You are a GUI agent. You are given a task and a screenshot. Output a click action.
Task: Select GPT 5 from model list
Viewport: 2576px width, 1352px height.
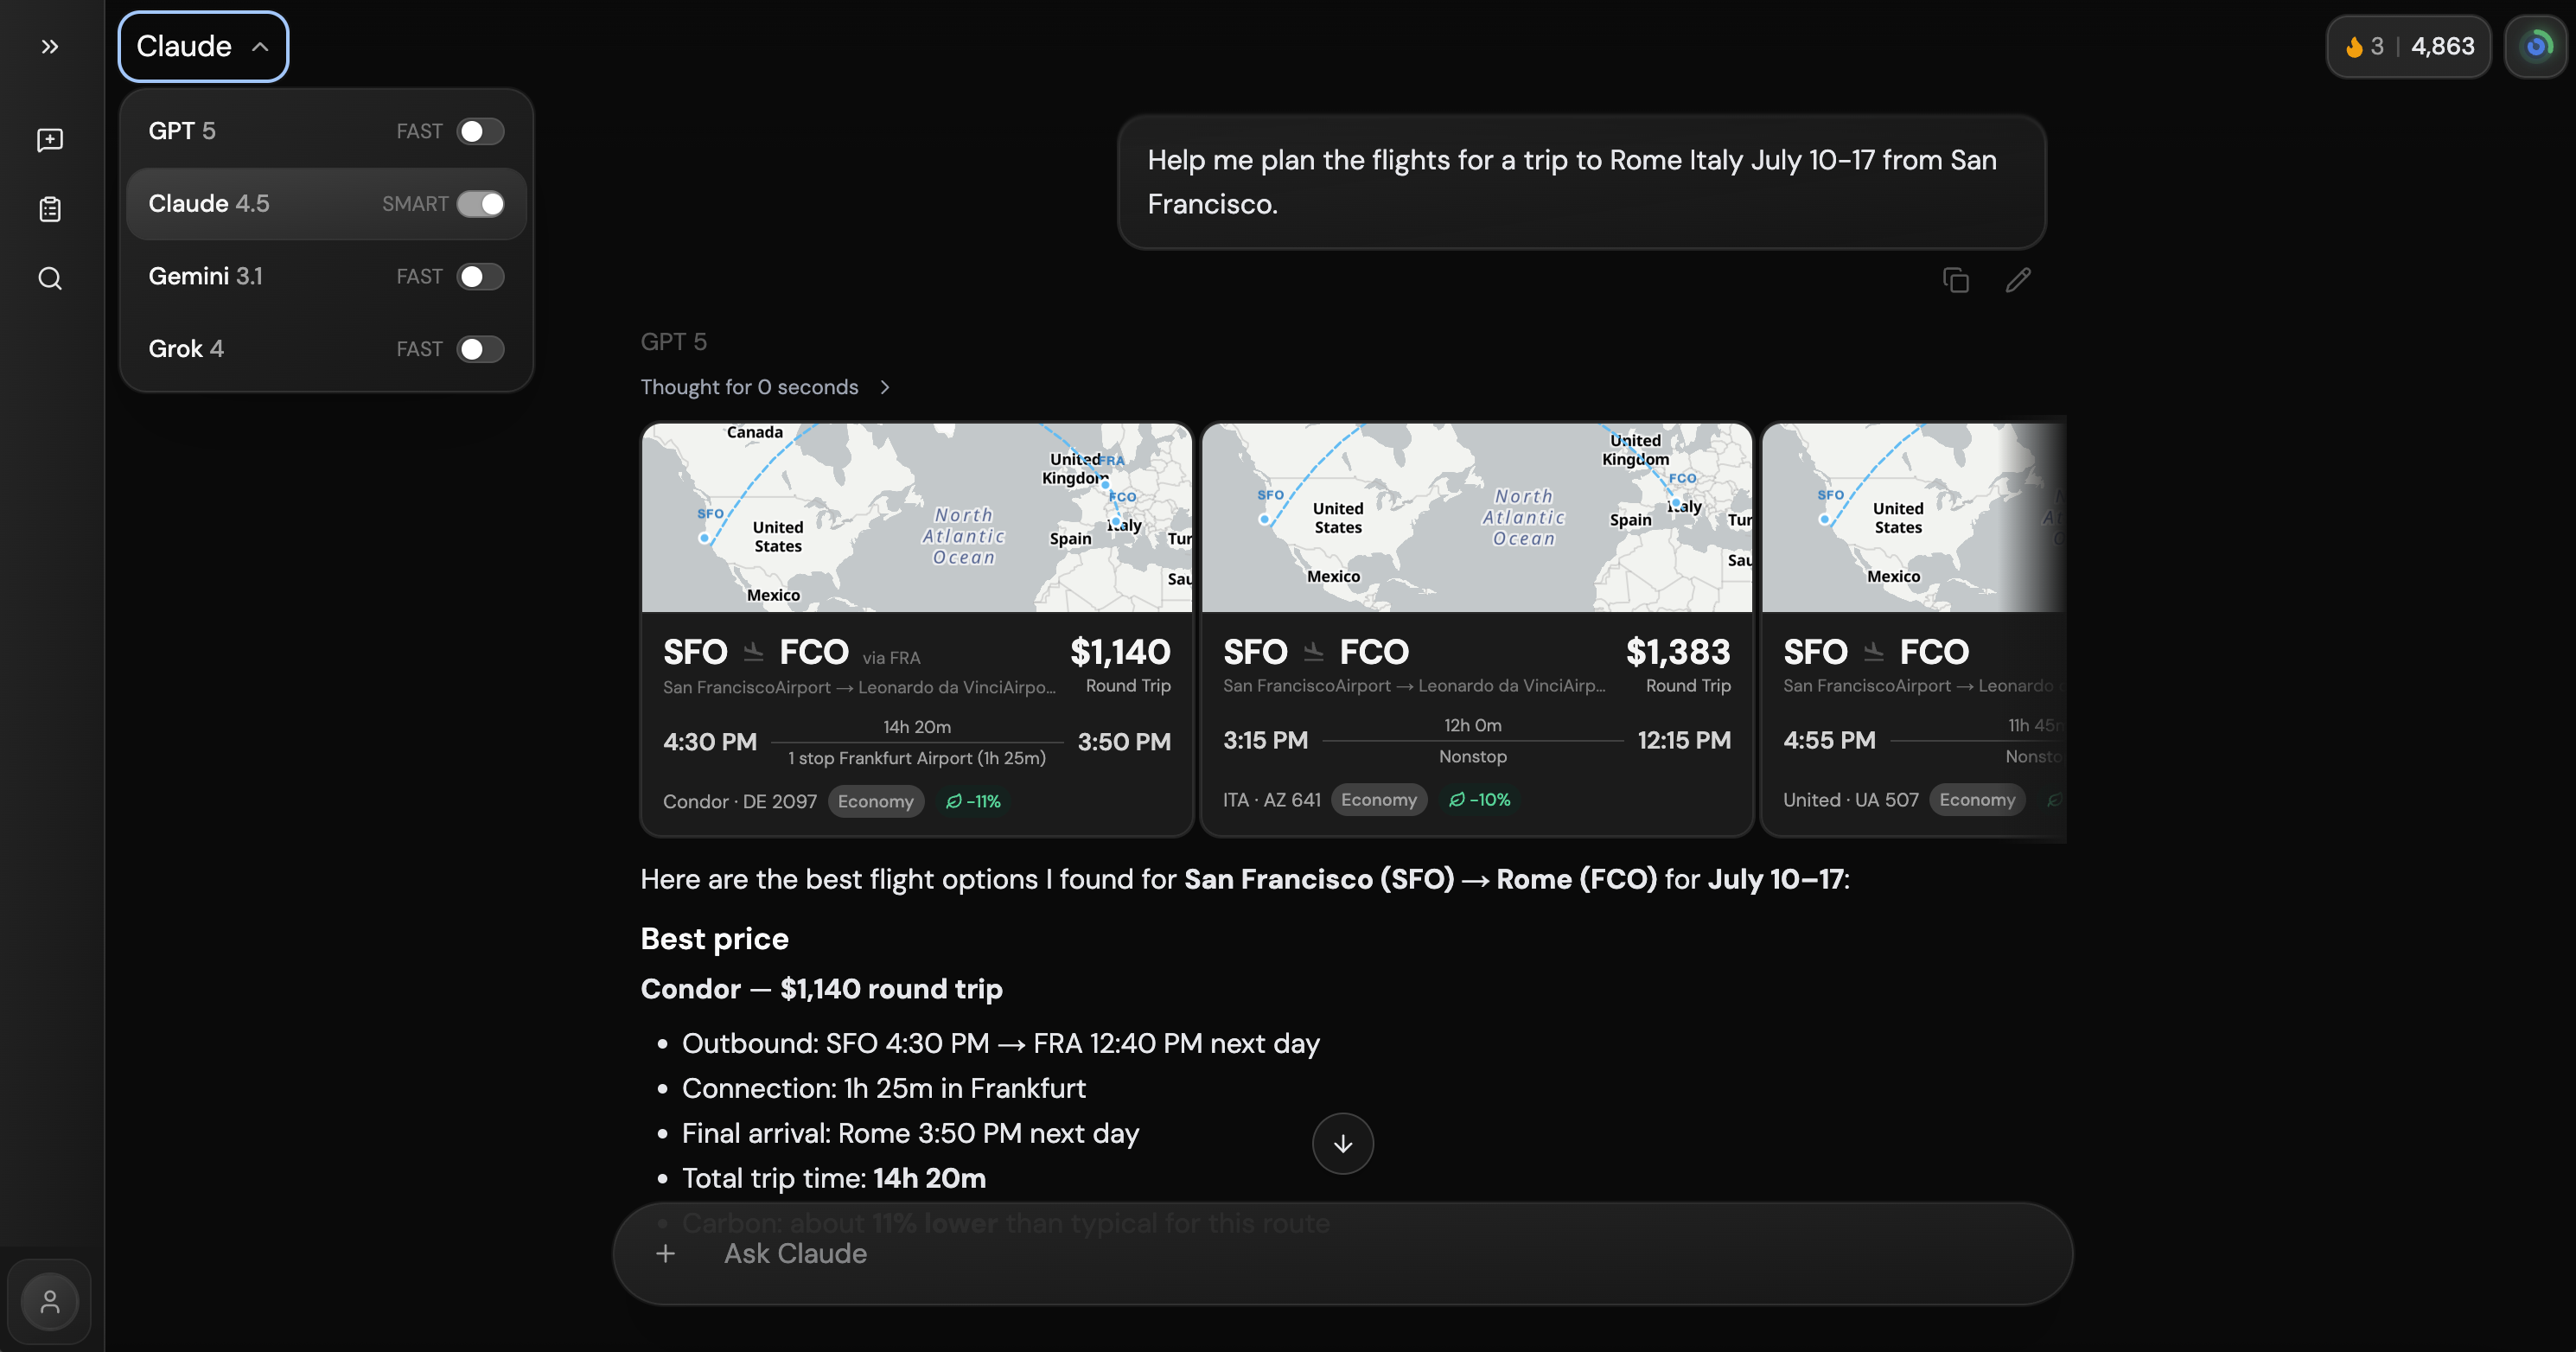coord(326,131)
